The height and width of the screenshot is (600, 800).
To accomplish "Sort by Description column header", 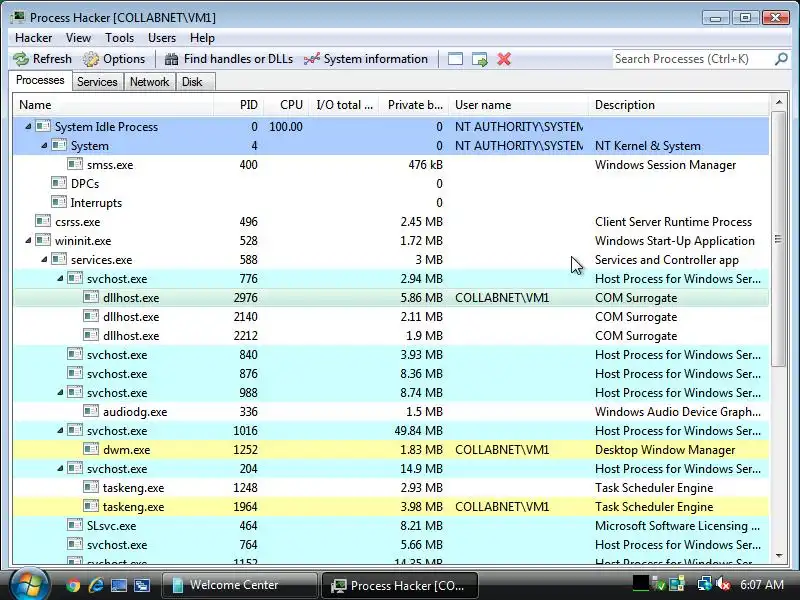I will point(679,105).
